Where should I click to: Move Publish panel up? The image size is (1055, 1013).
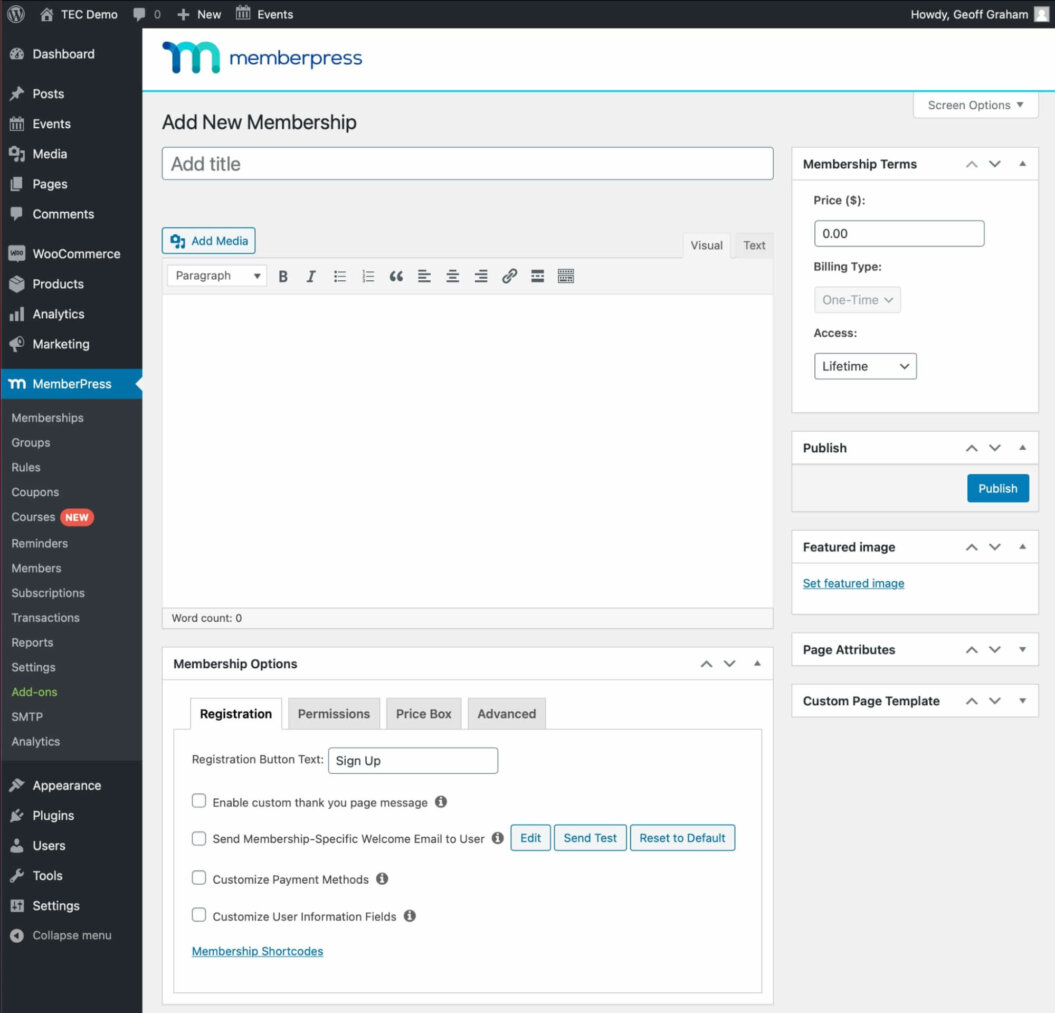[x=972, y=448]
